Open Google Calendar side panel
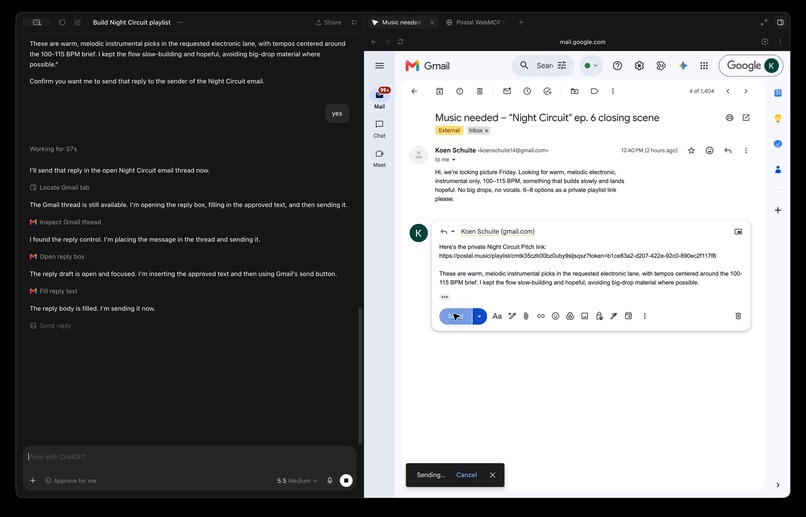806x517 pixels. [x=778, y=93]
